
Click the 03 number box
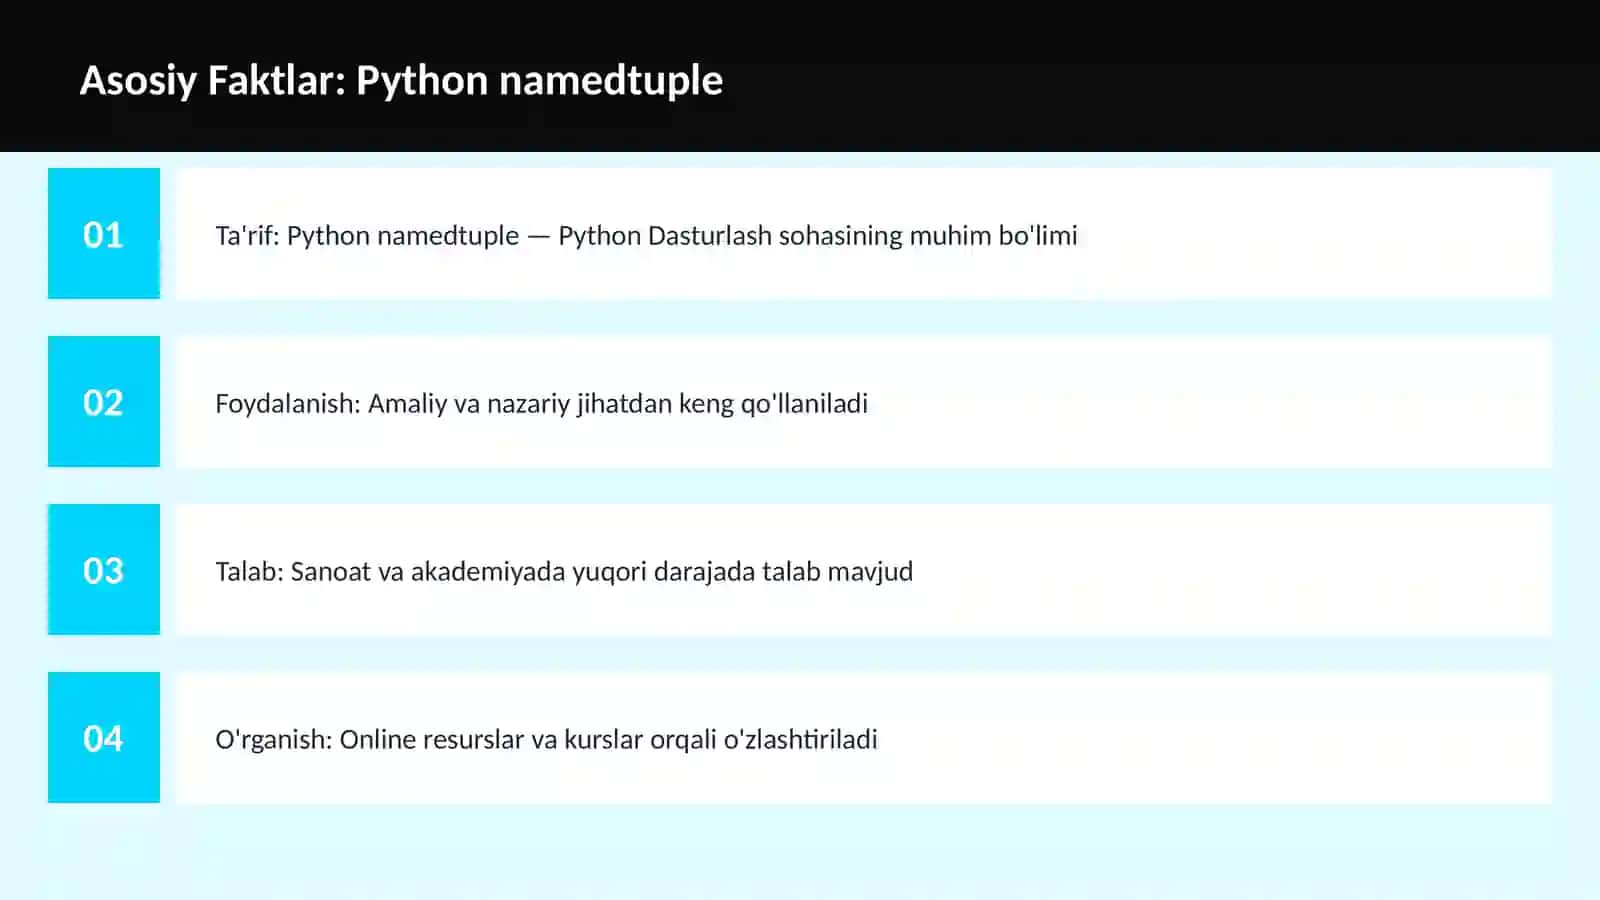point(104,569)
